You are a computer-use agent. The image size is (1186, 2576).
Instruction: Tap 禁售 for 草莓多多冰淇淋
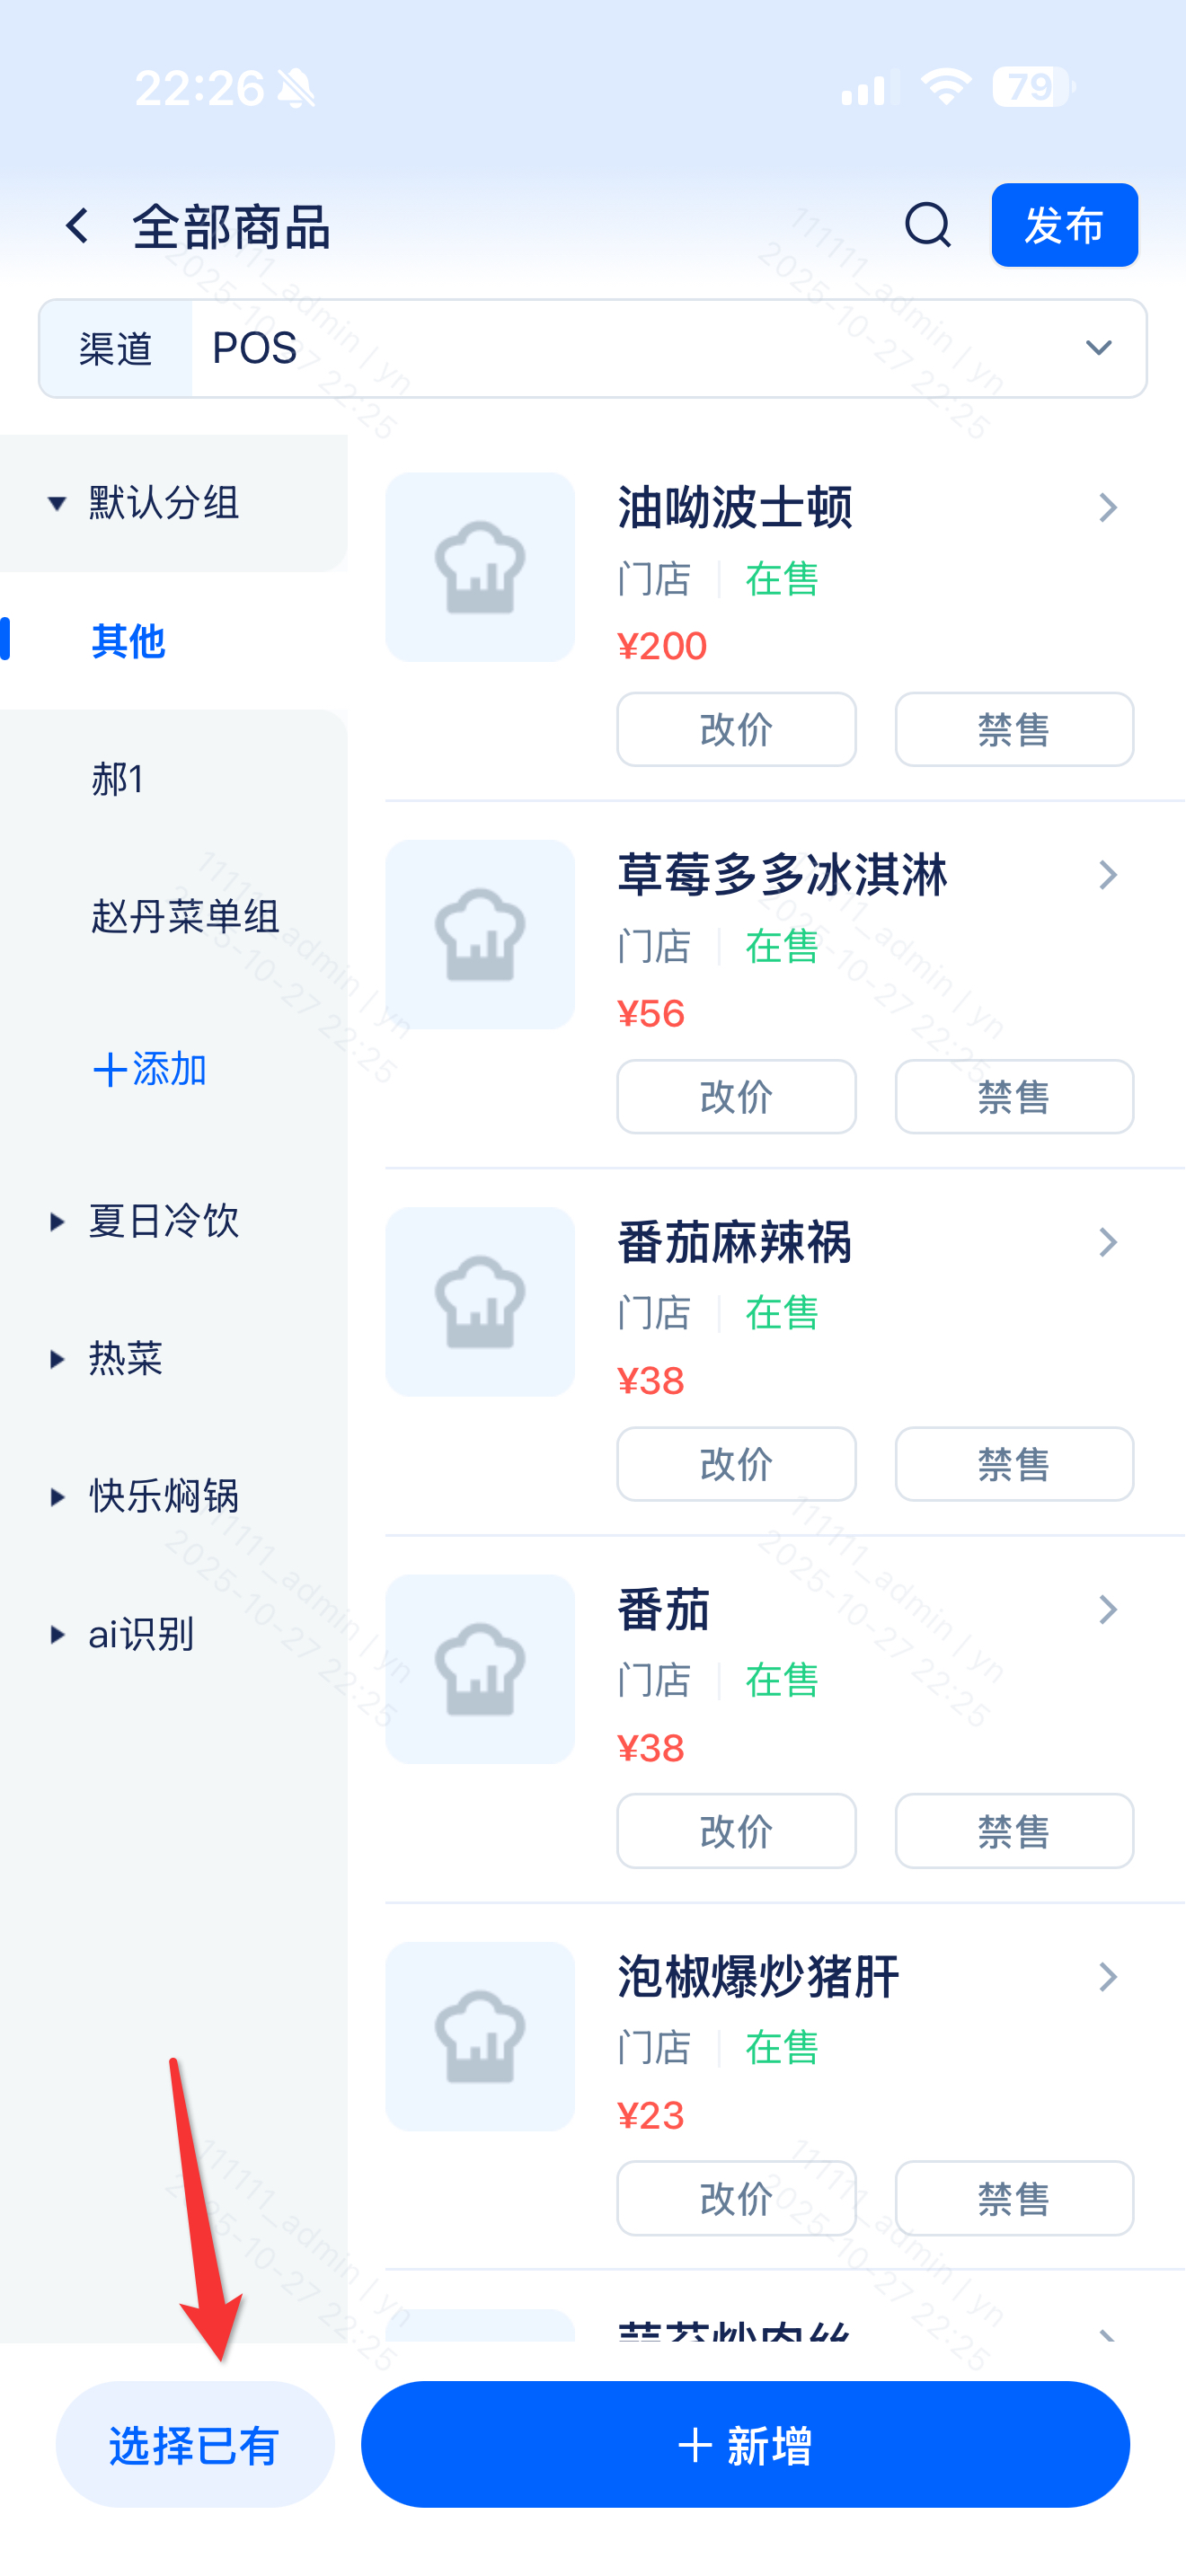1013,1097
